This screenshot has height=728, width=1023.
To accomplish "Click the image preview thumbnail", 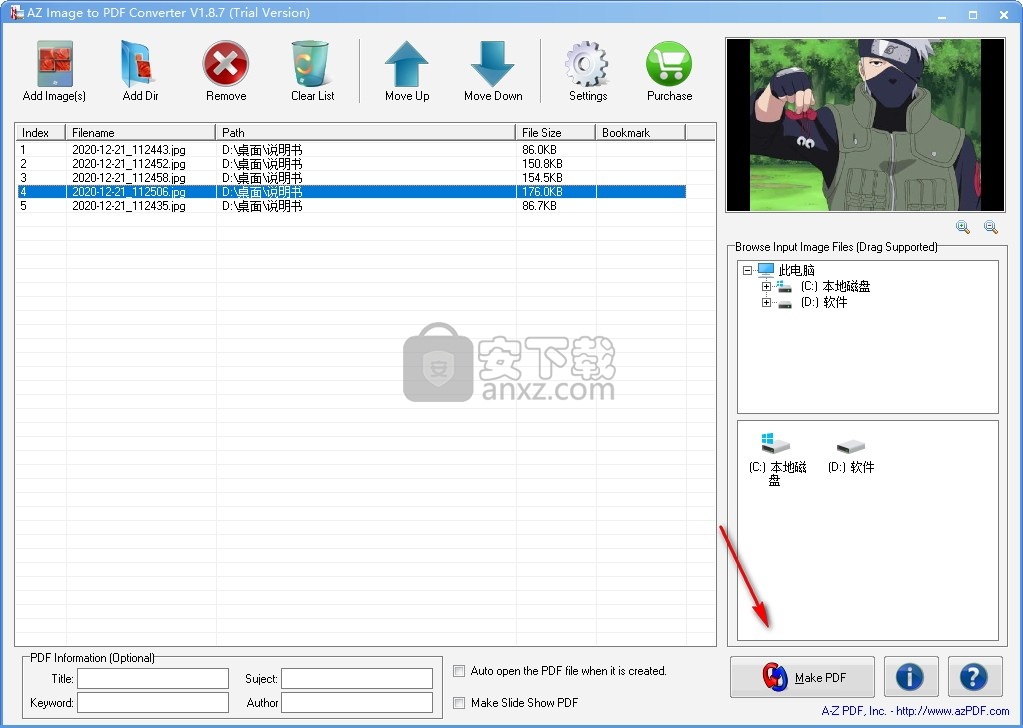I will [864, 125].
